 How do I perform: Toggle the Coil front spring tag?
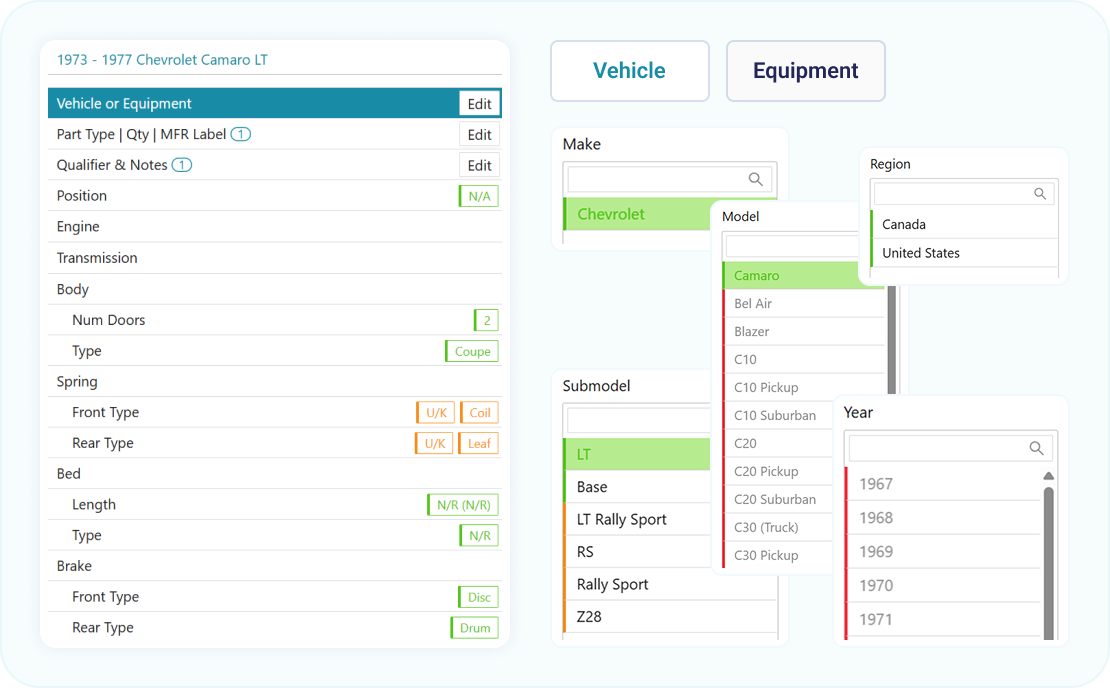coord(479,413)
